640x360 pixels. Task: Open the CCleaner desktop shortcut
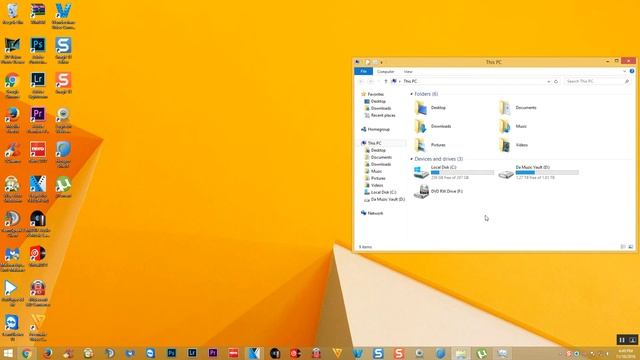coord(12,152)
